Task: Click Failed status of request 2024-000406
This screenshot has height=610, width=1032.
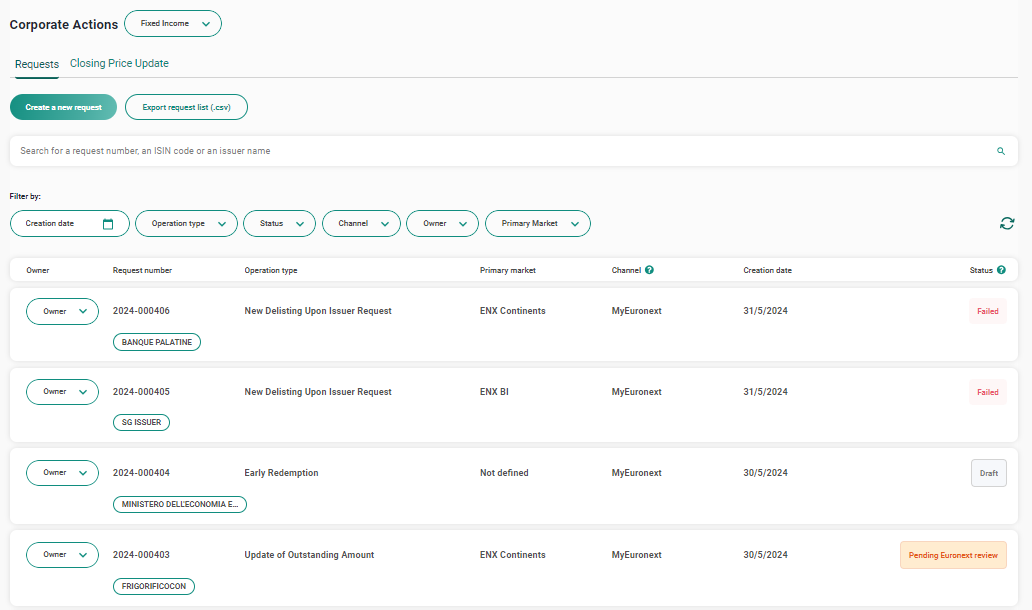Action: point(987,311)
